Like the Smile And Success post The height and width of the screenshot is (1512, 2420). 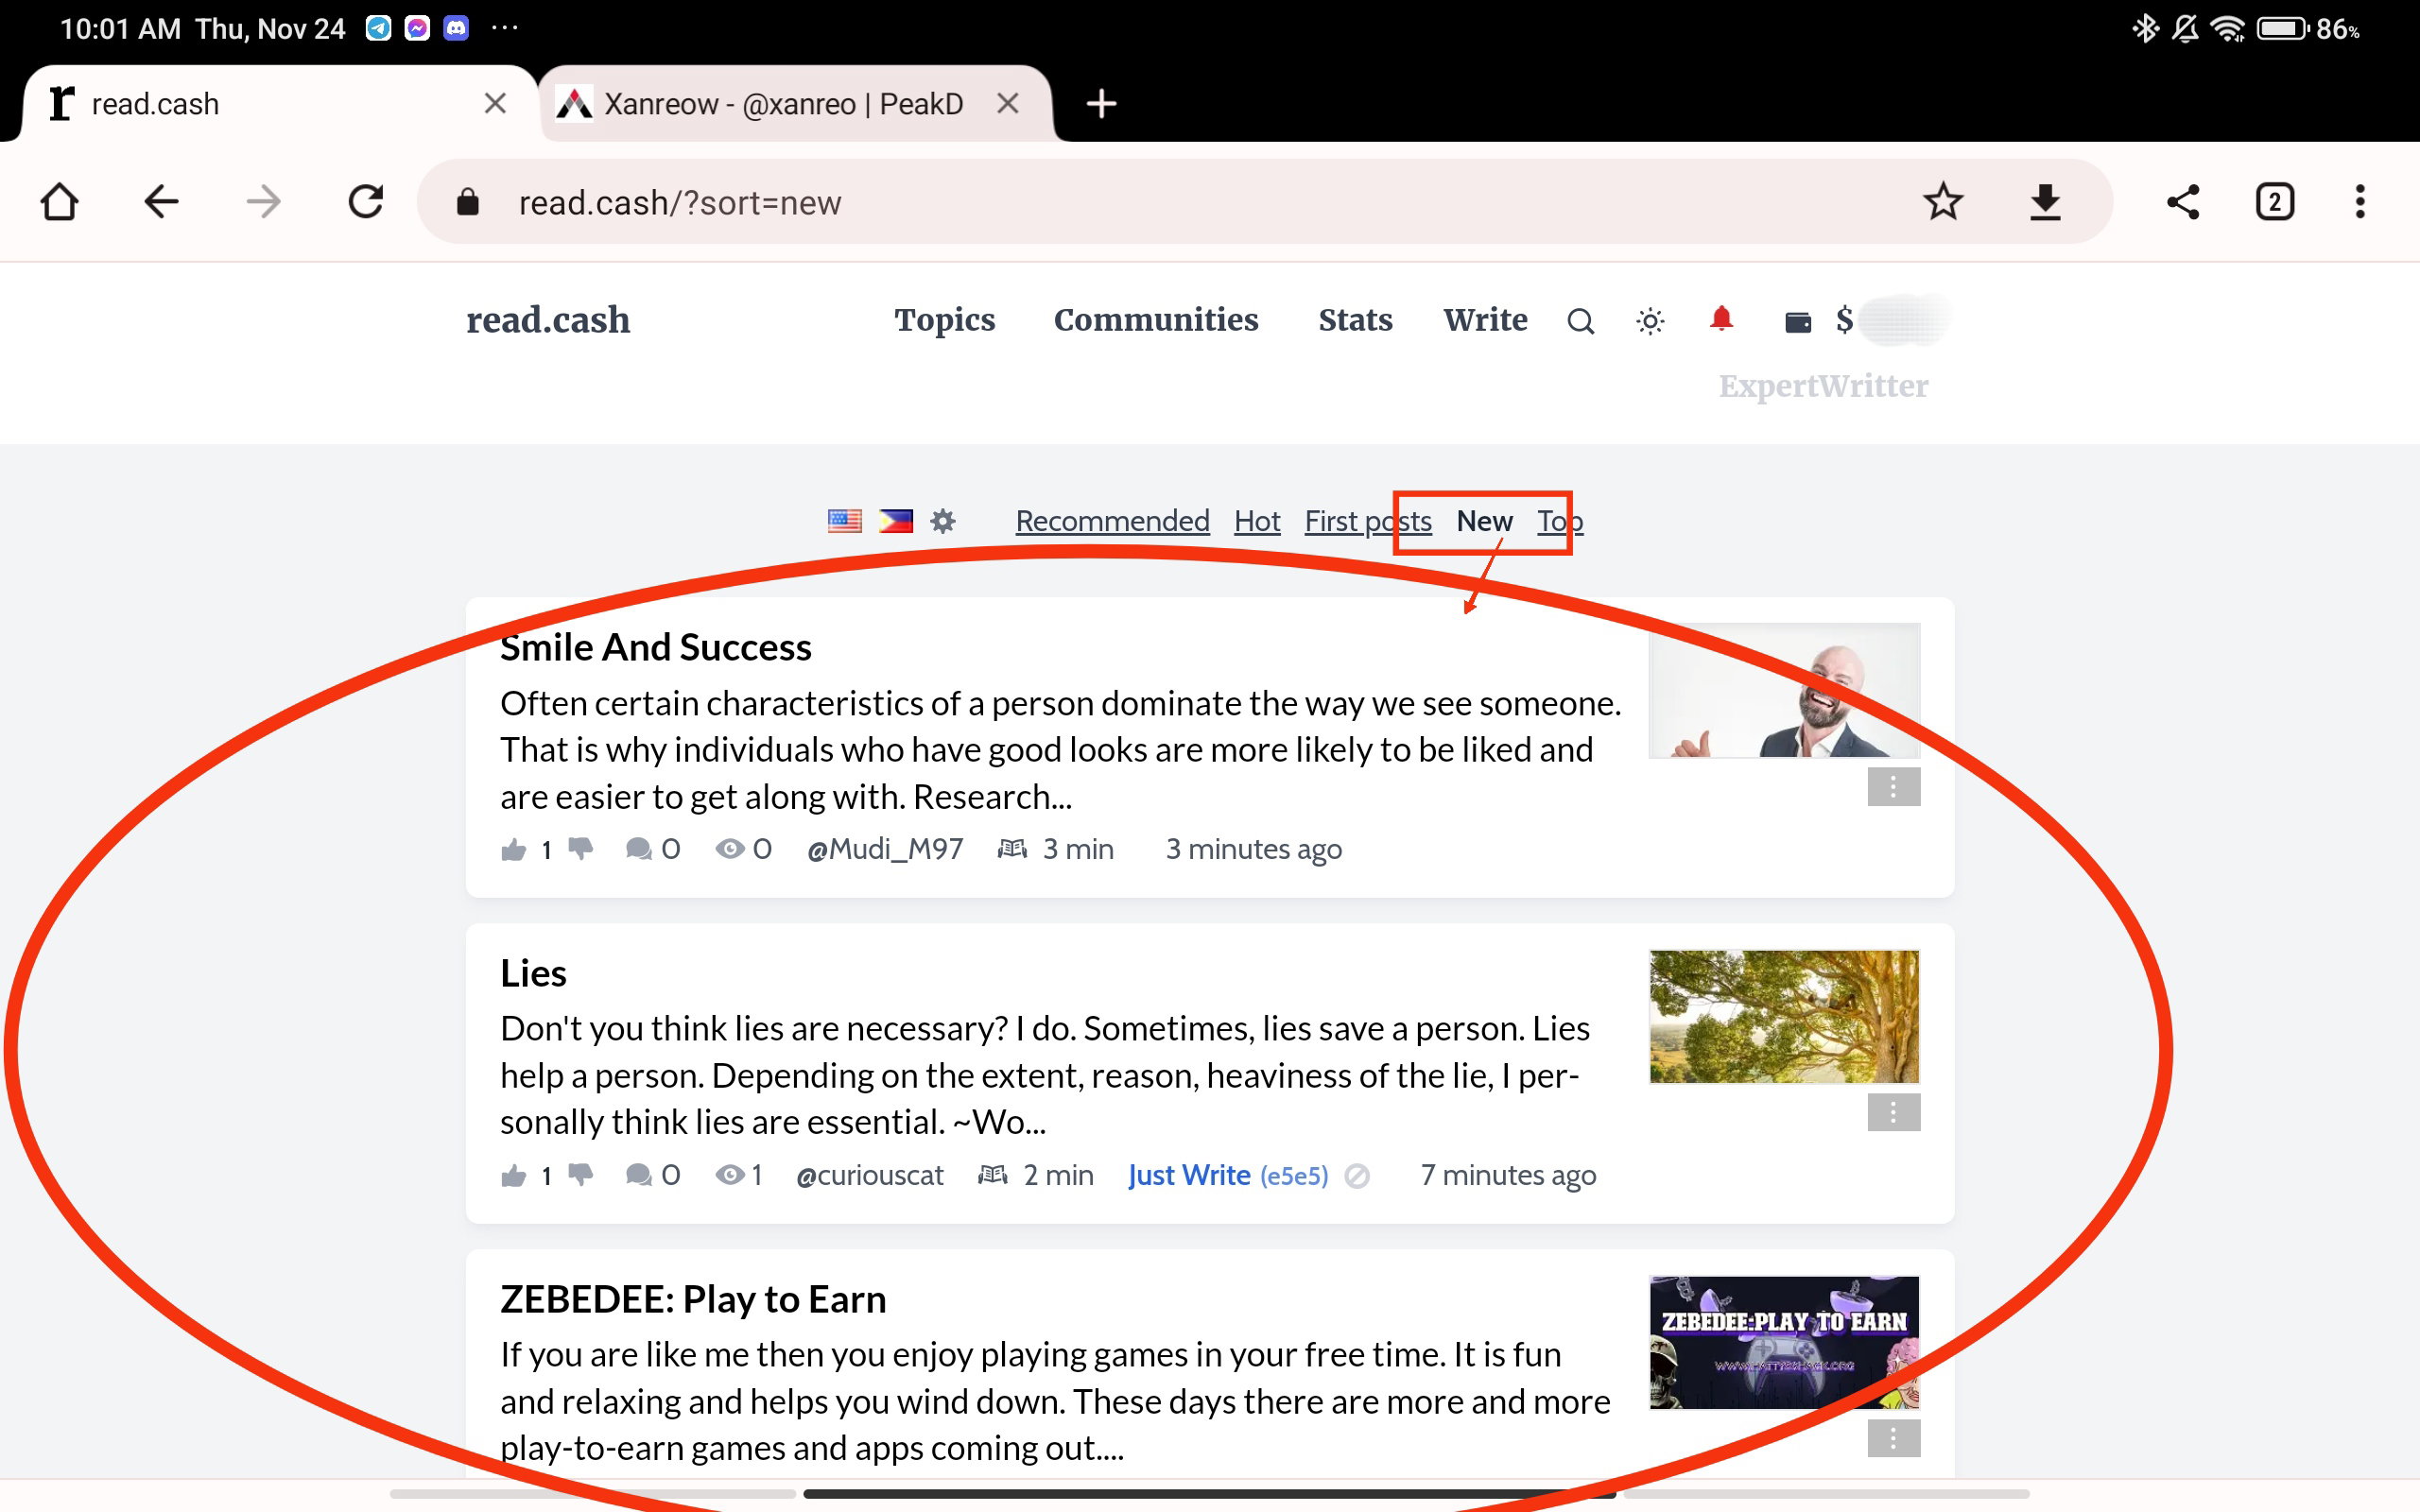coord(514,850)
